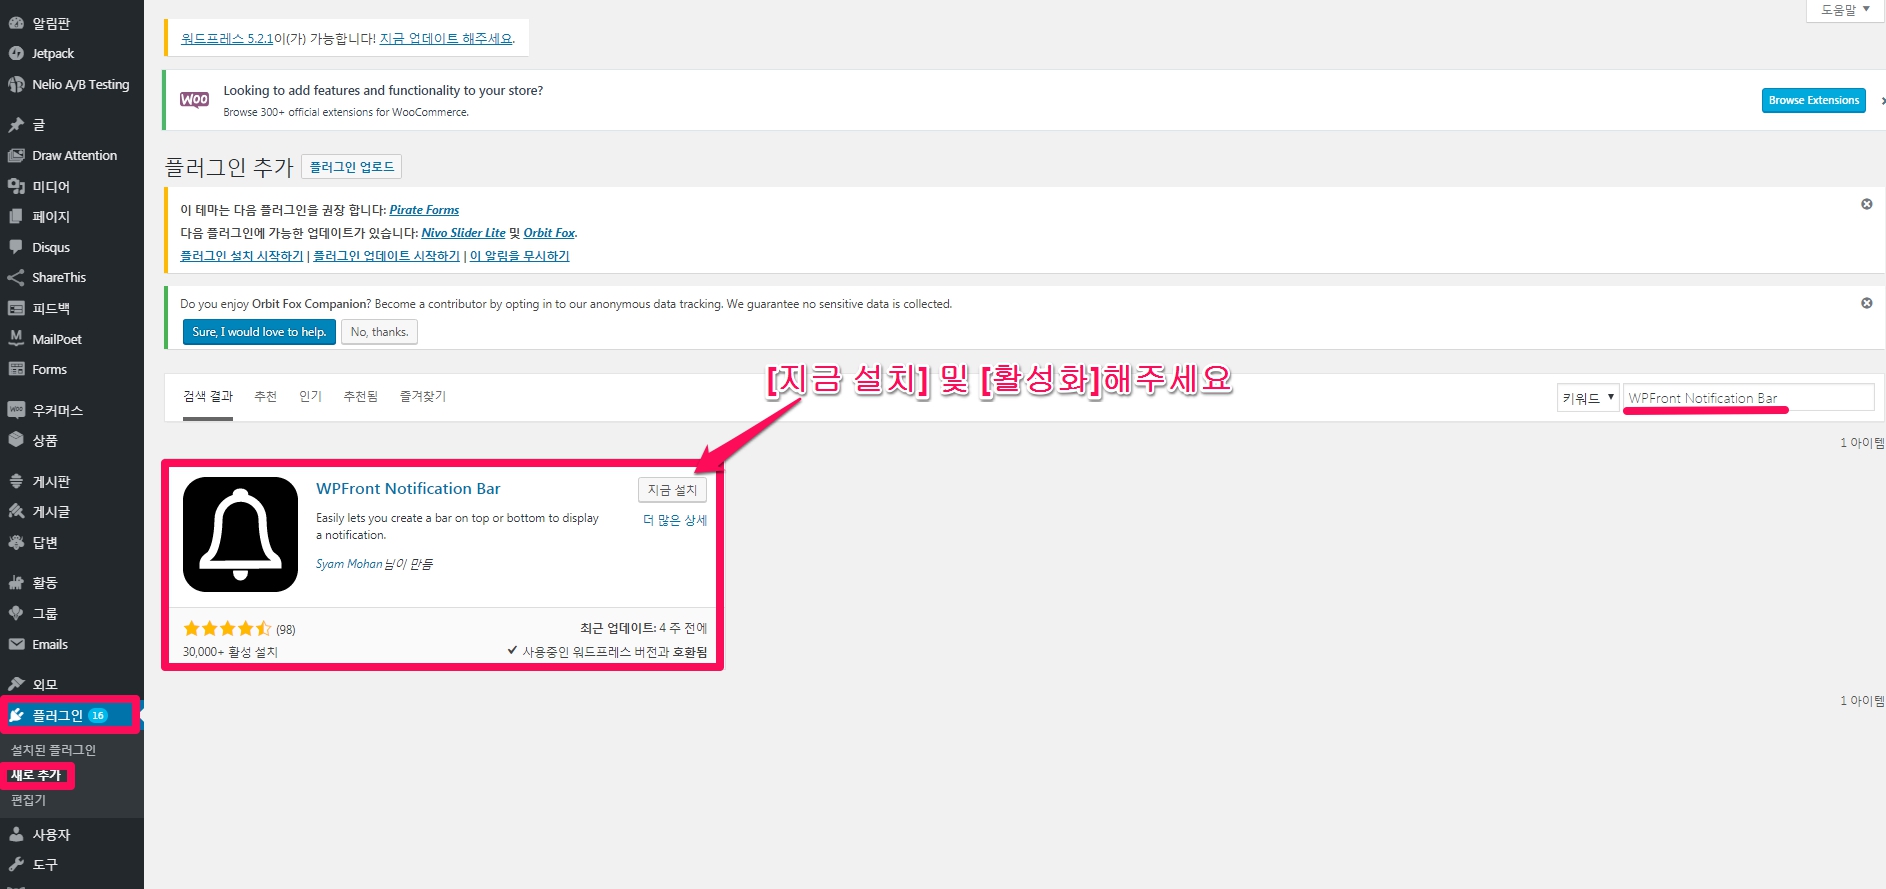1886x889 pixels.
Task: Open the 도구 wrench icon menu
Action: tap(16, 865)
